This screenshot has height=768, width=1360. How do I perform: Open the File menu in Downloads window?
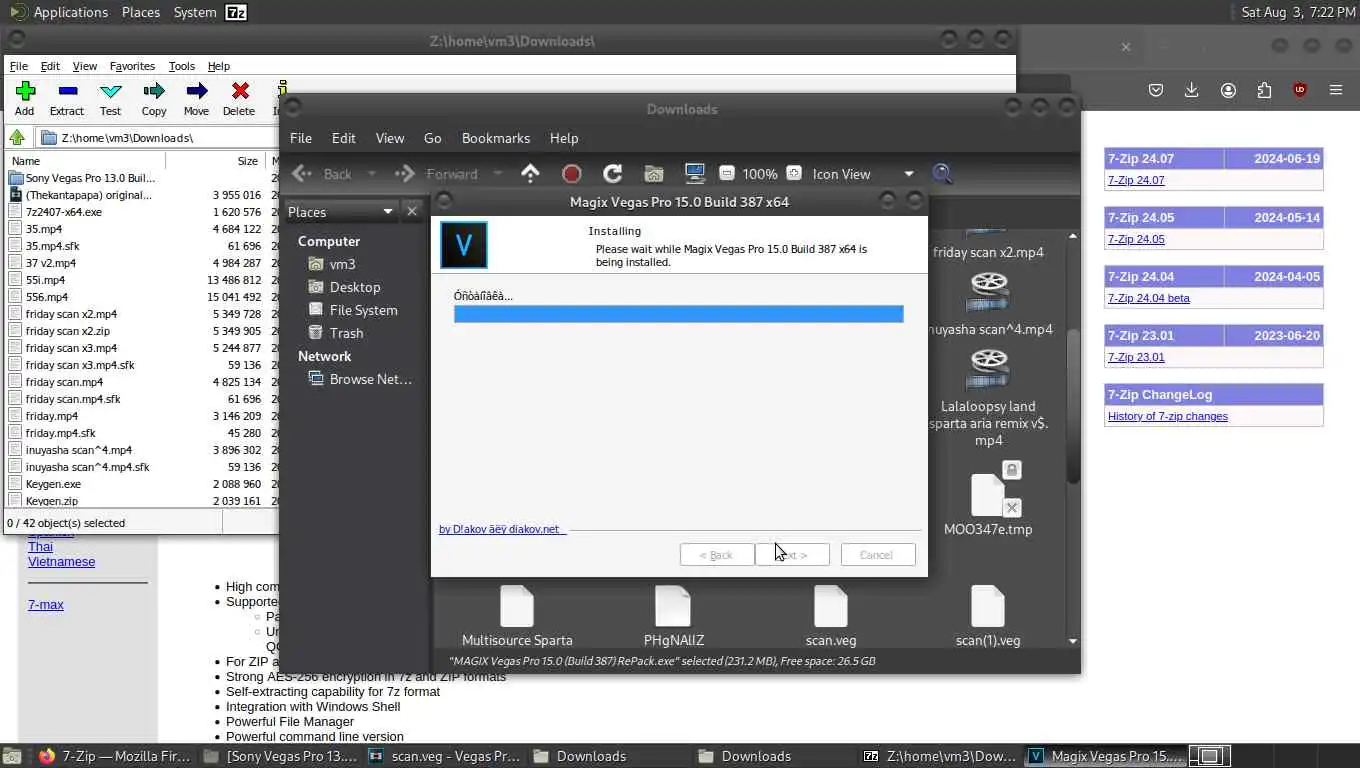pyautogui.click(x=301, y=138)
